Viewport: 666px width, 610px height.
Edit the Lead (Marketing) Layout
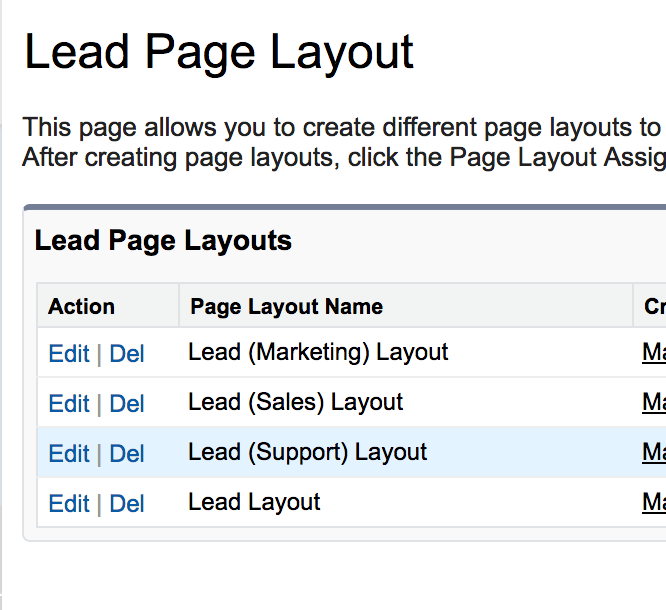click(68, 354)
